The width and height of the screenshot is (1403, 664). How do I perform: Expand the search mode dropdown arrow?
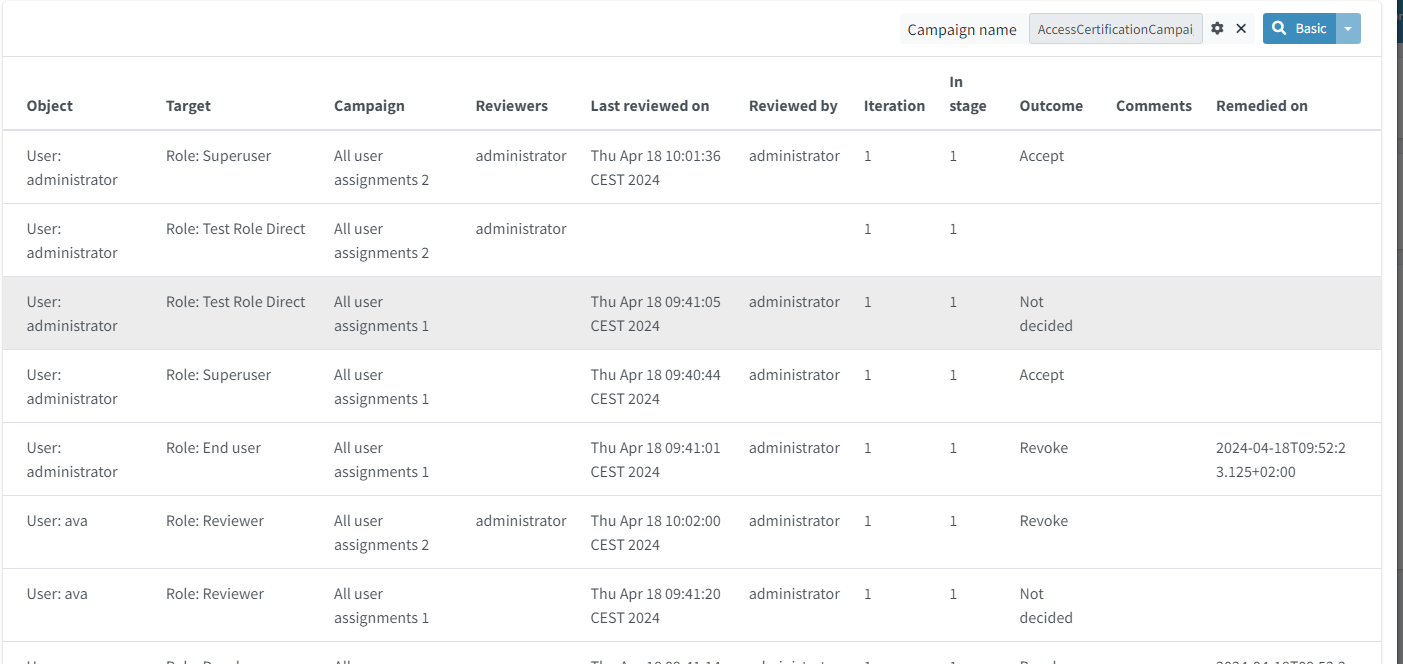click(x=1348, y=29)
